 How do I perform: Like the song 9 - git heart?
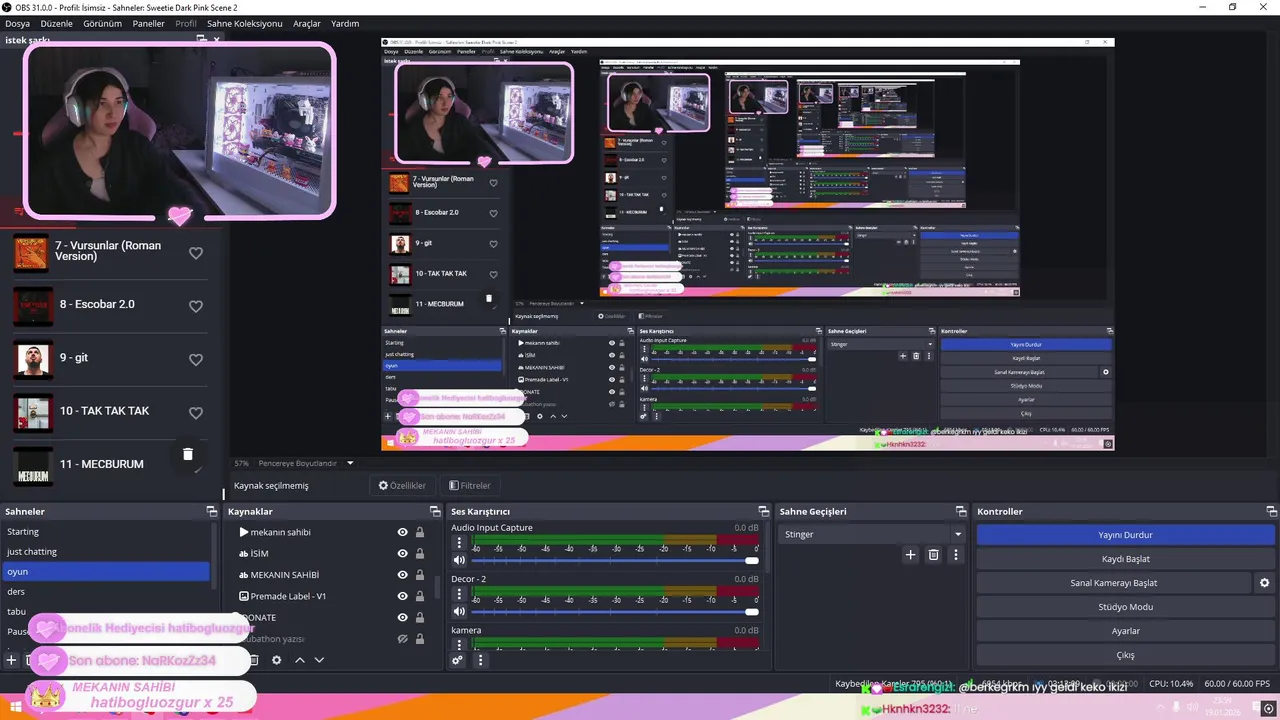[196, 359]
